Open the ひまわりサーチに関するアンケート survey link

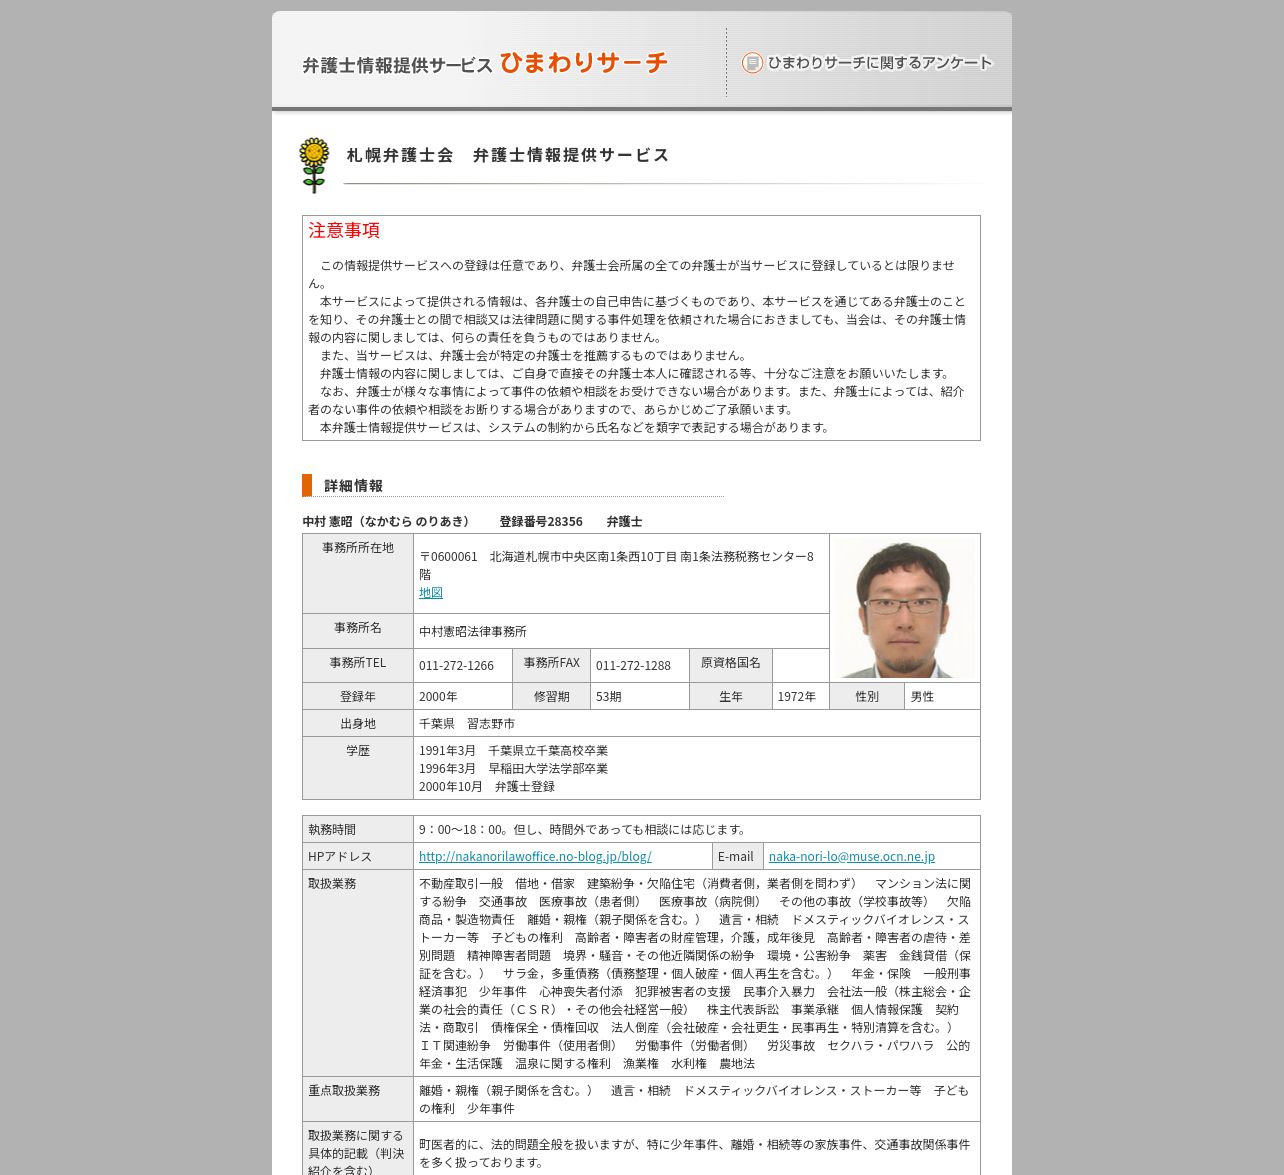tap(867, 63)
